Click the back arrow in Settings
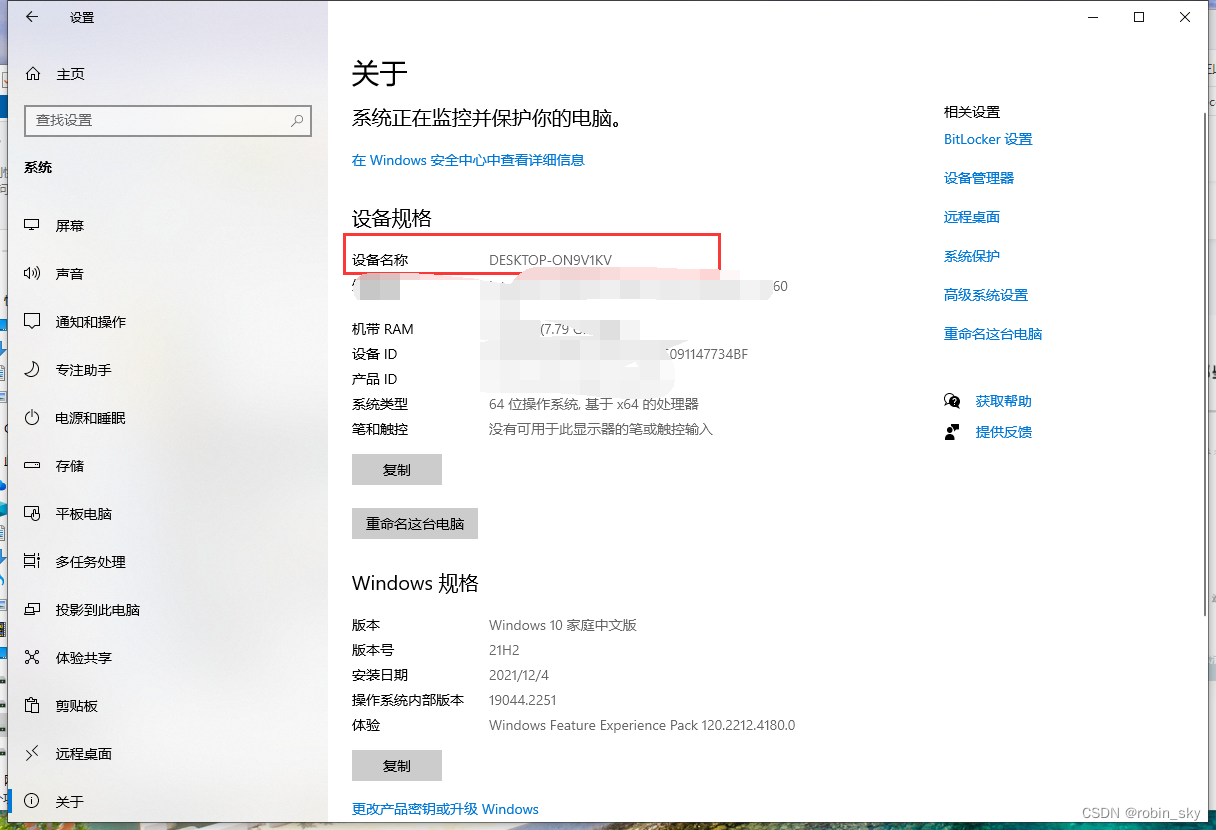The image size is (1216, 830). (x=32, y=17)
